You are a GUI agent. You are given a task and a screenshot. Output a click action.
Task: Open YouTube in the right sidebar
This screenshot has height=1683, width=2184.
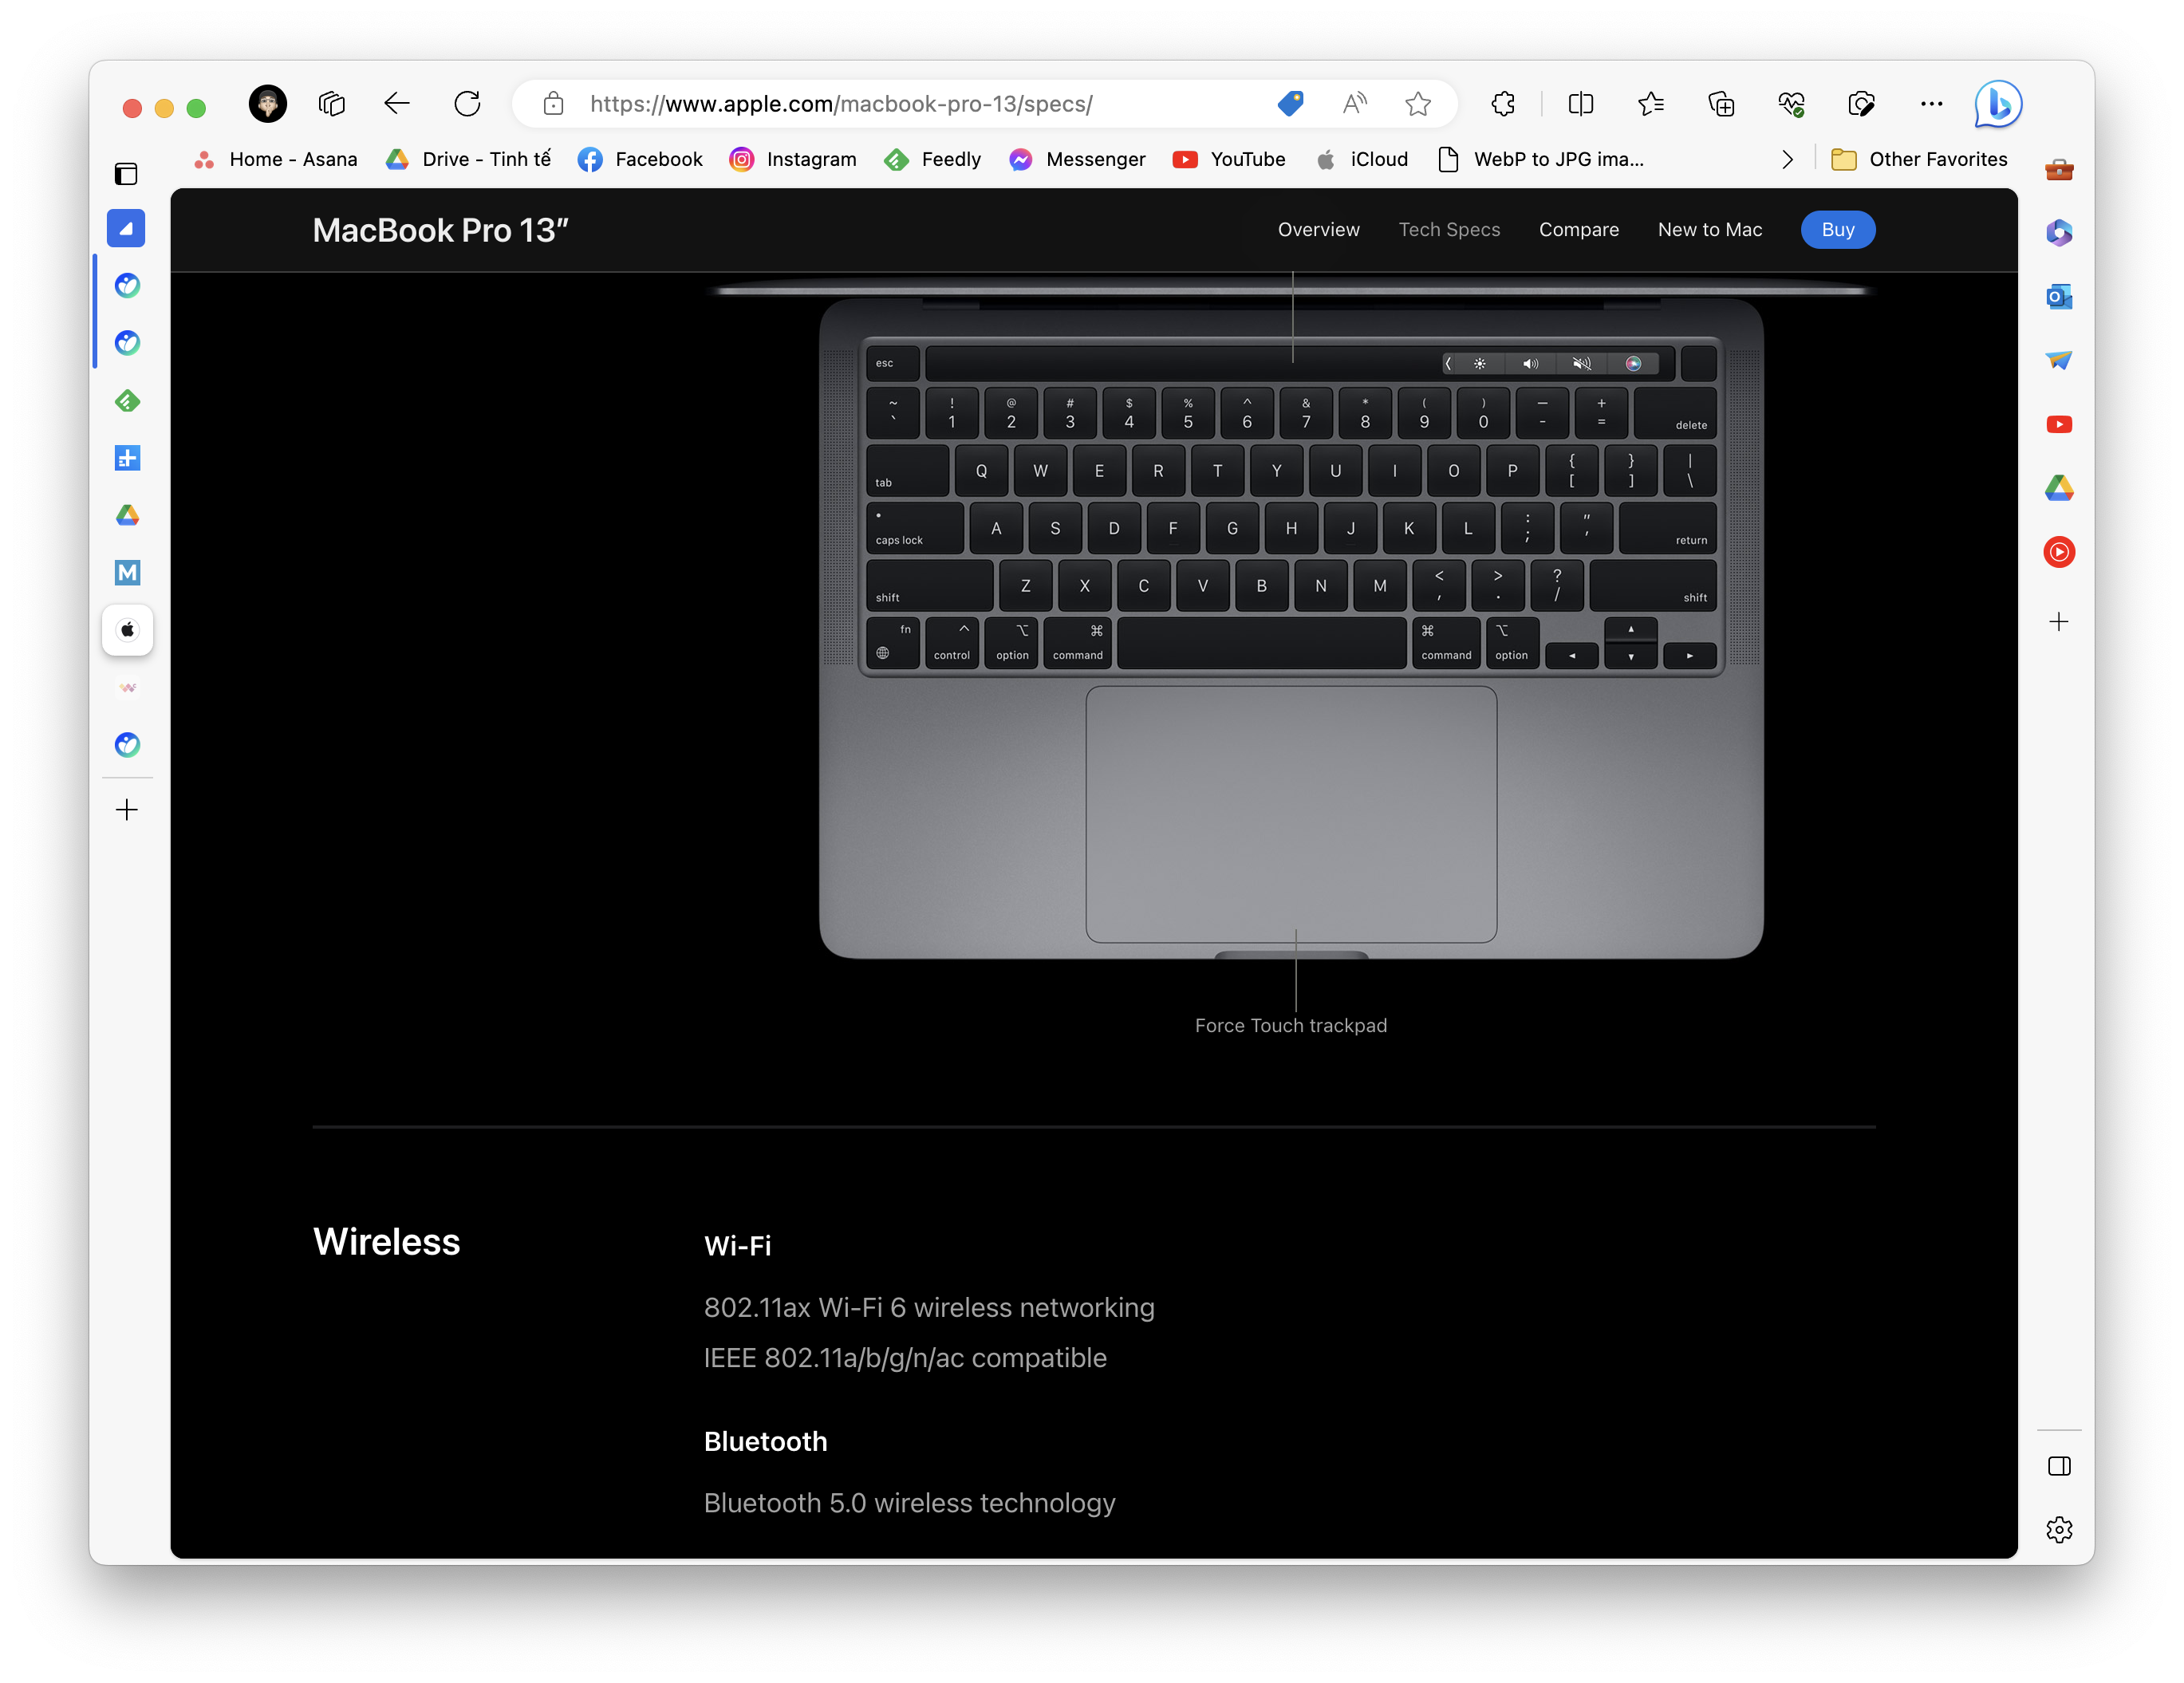(x=2058, y=425)
